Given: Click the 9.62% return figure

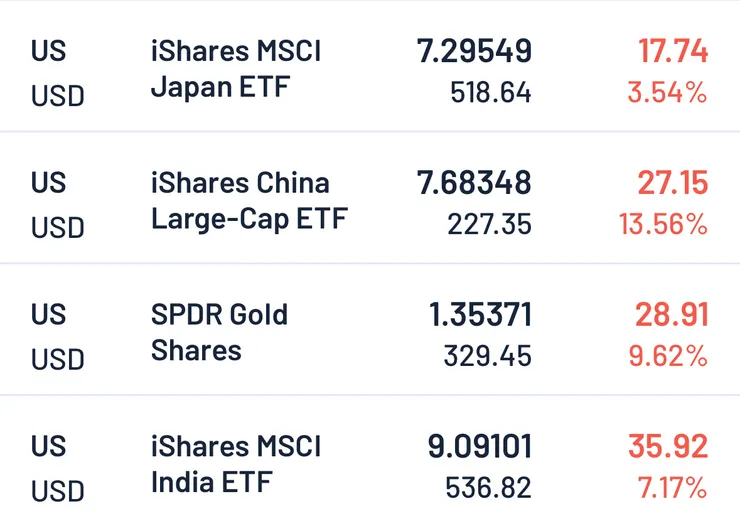Looking at the screenshot, I should click(x=667, y=357).
